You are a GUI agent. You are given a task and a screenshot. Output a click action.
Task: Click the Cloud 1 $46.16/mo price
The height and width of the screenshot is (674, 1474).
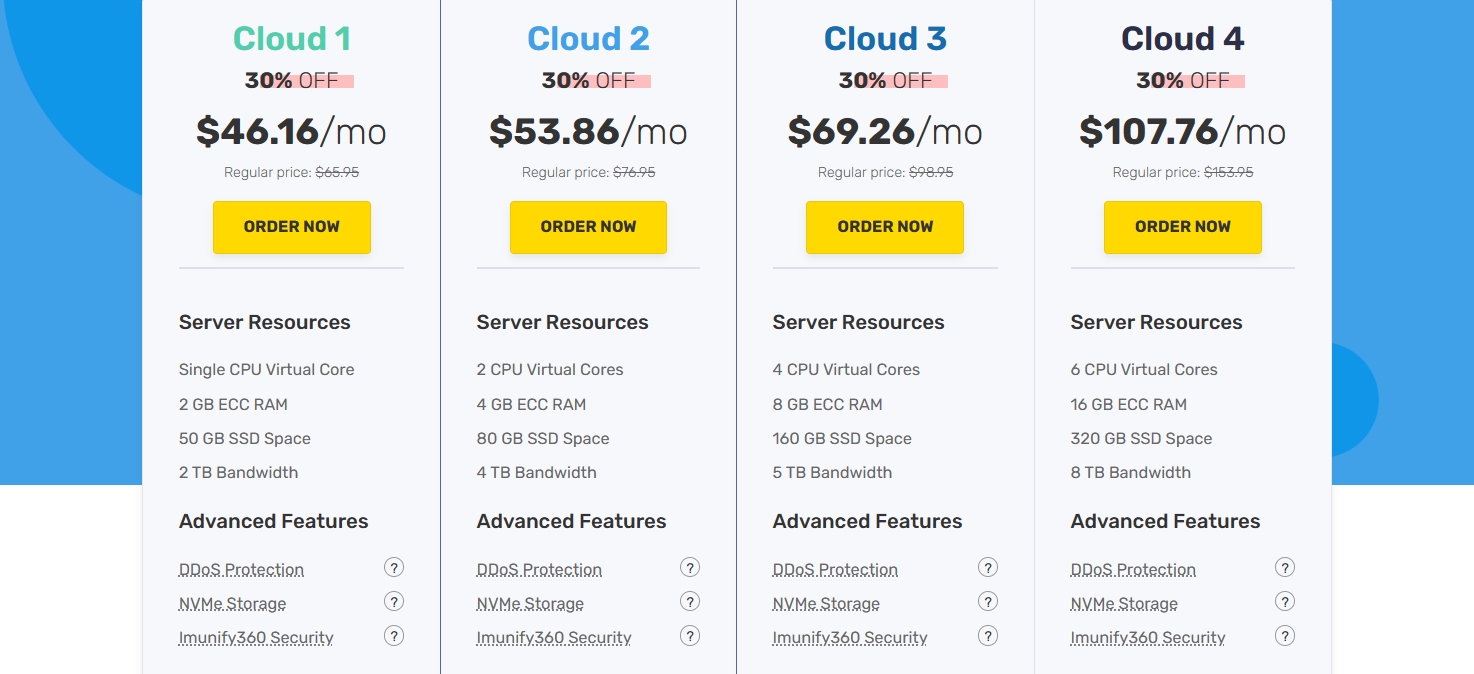[291, 131]
